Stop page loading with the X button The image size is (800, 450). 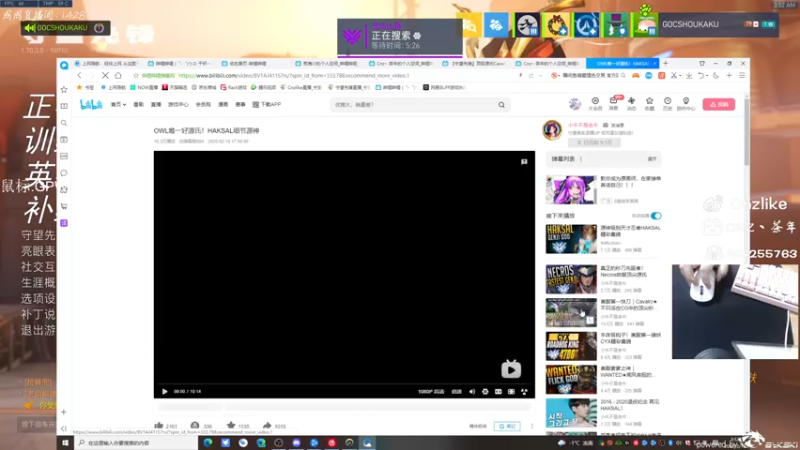coord(105,75)
